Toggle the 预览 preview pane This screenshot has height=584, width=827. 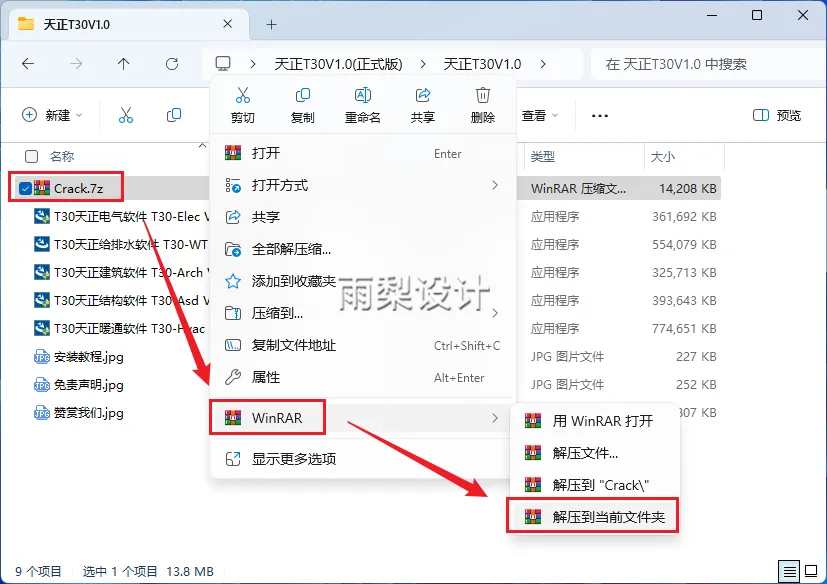[x=777, y=115]
